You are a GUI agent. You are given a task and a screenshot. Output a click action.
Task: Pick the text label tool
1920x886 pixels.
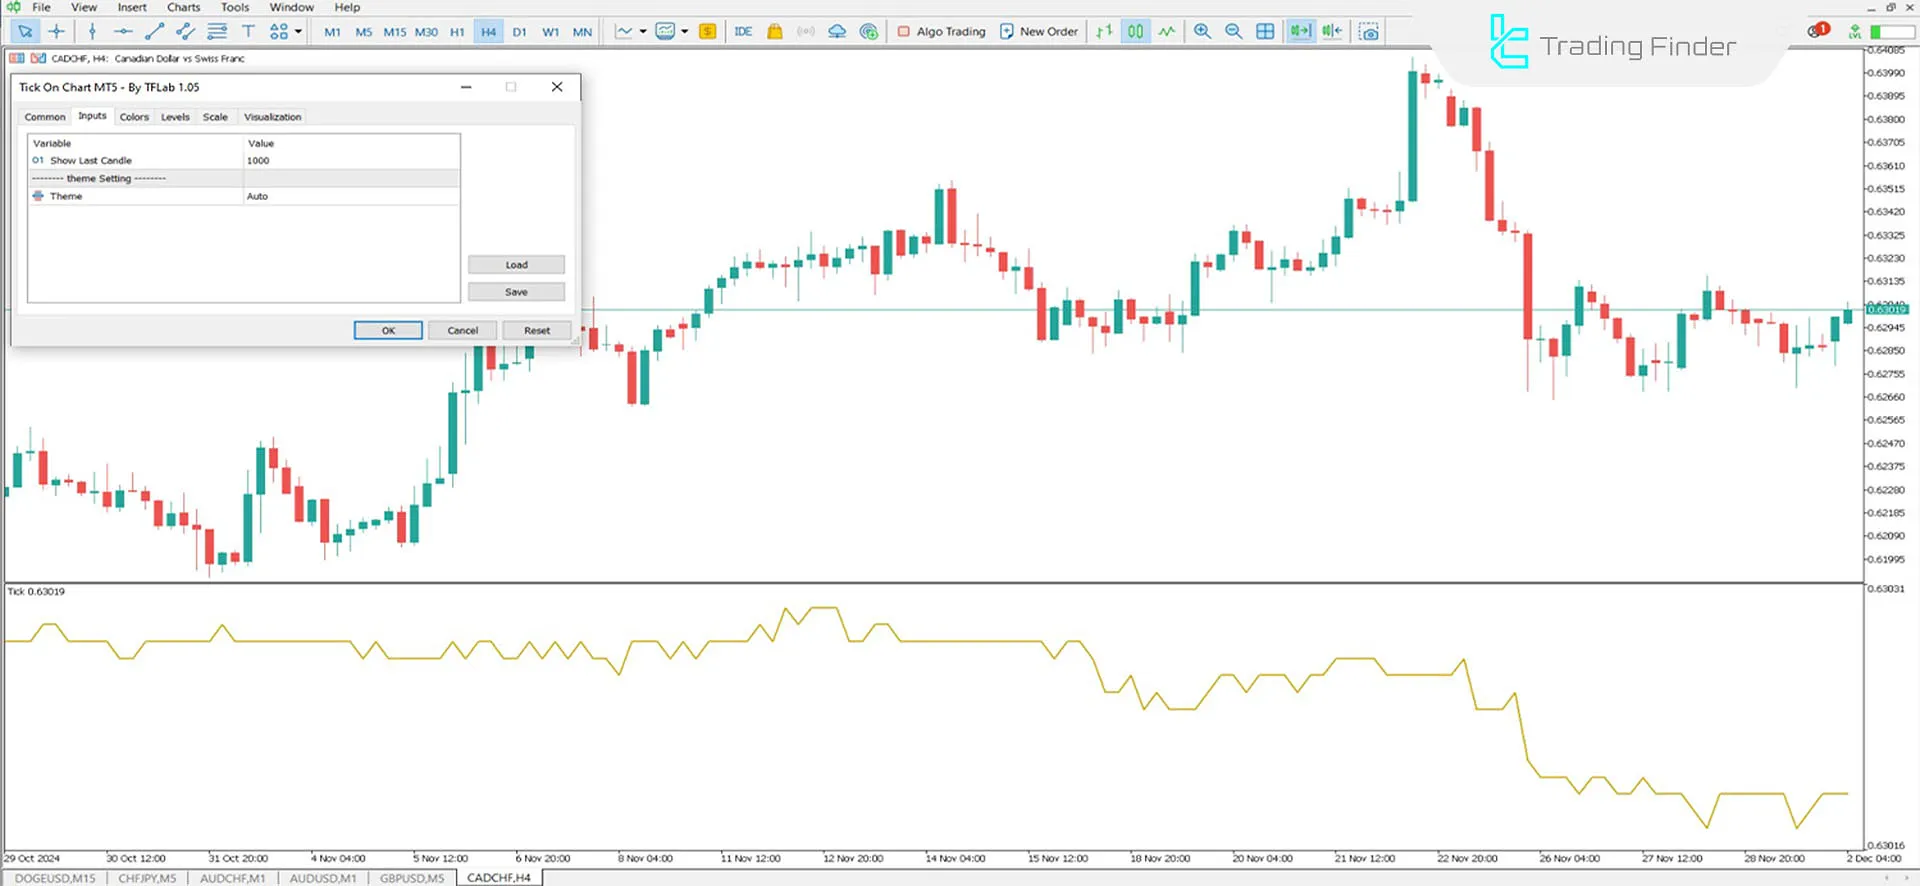(x=248, y=32)
